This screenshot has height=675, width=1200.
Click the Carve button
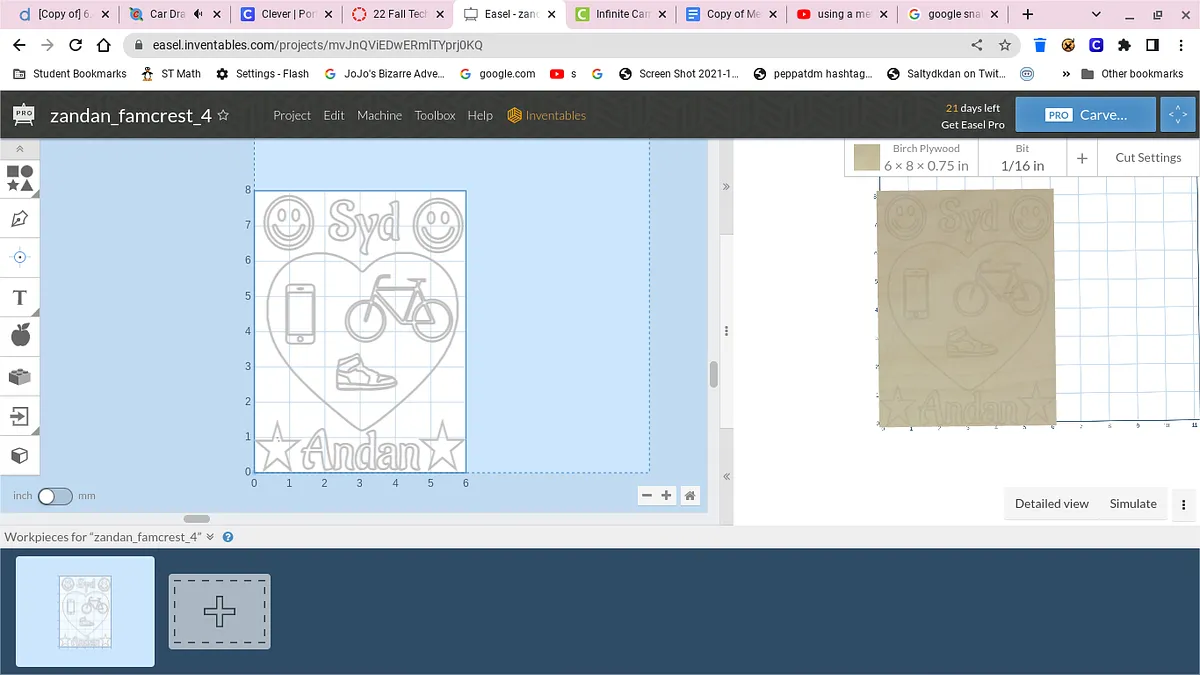1085,115
